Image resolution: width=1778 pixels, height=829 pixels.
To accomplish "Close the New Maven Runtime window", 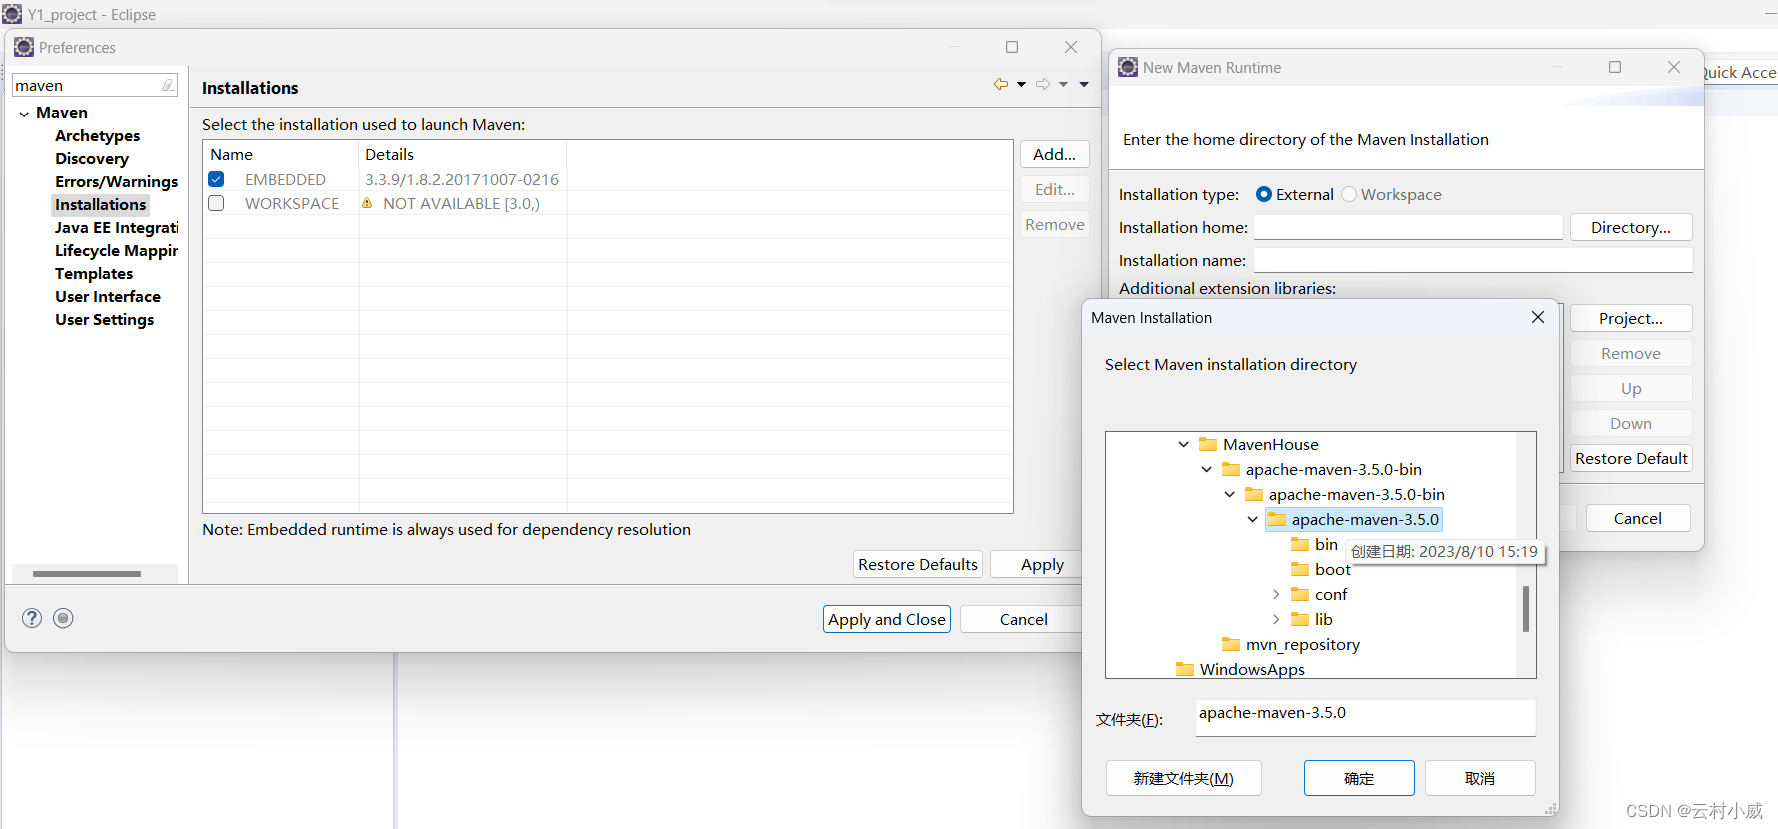I will pos(1674,67).
